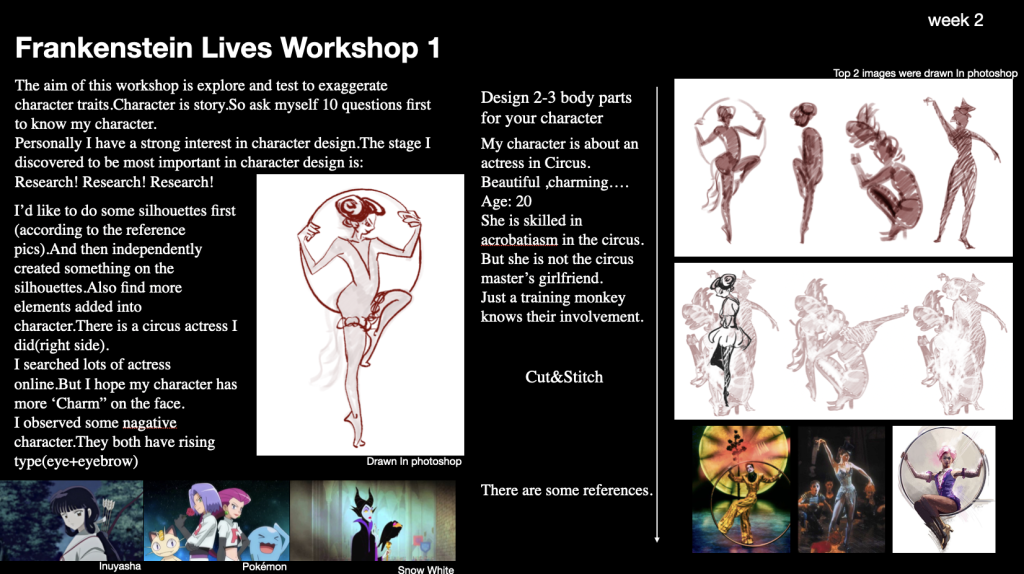Select the top silhouette sketches panel
The image size is (1024, 574).
tap(843, 168)
